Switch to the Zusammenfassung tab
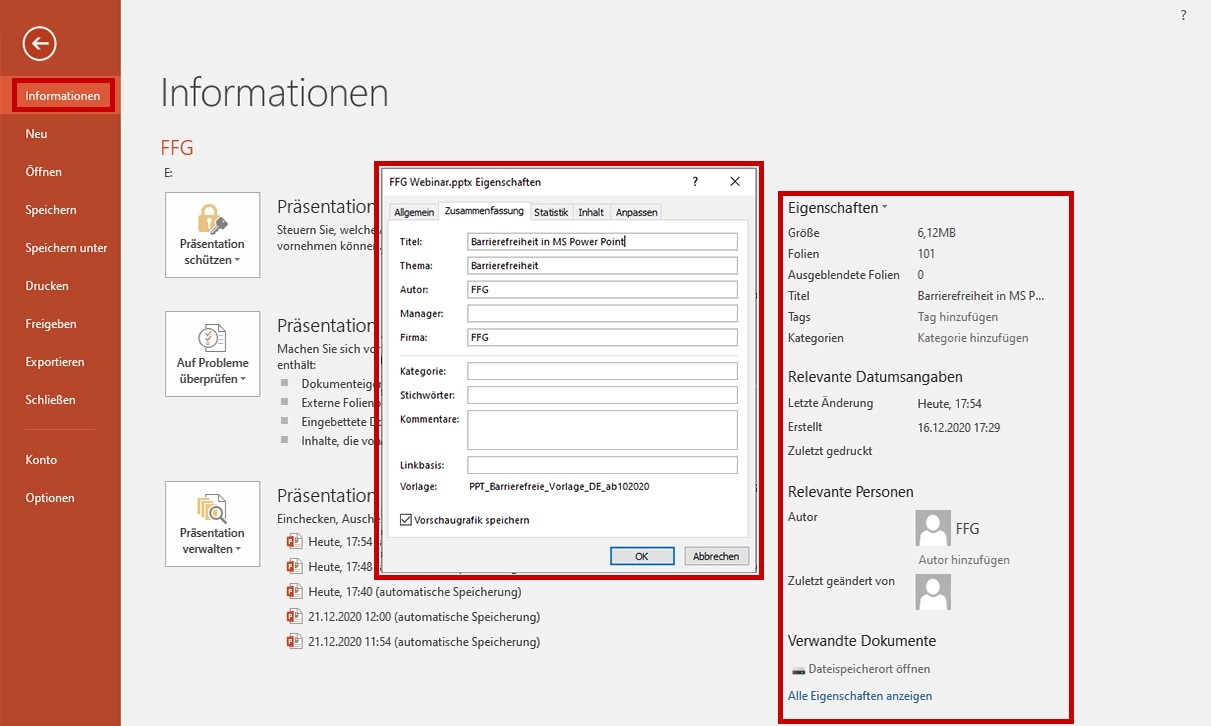The image size is (1211, 726). point(484,211)
